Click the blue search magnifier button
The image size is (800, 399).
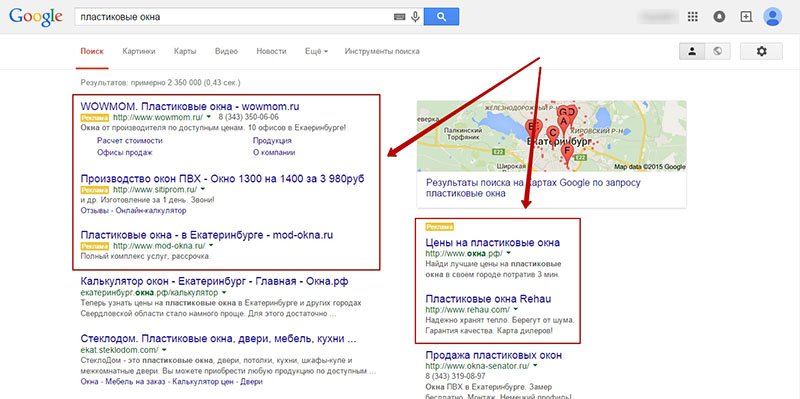point(441,17)
